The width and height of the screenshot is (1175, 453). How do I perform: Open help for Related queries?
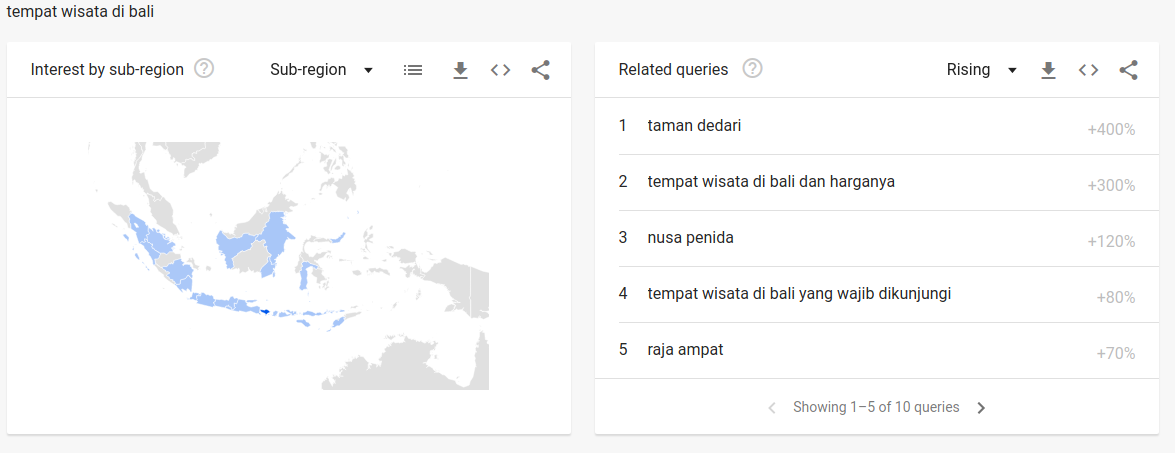click(752, 69)
